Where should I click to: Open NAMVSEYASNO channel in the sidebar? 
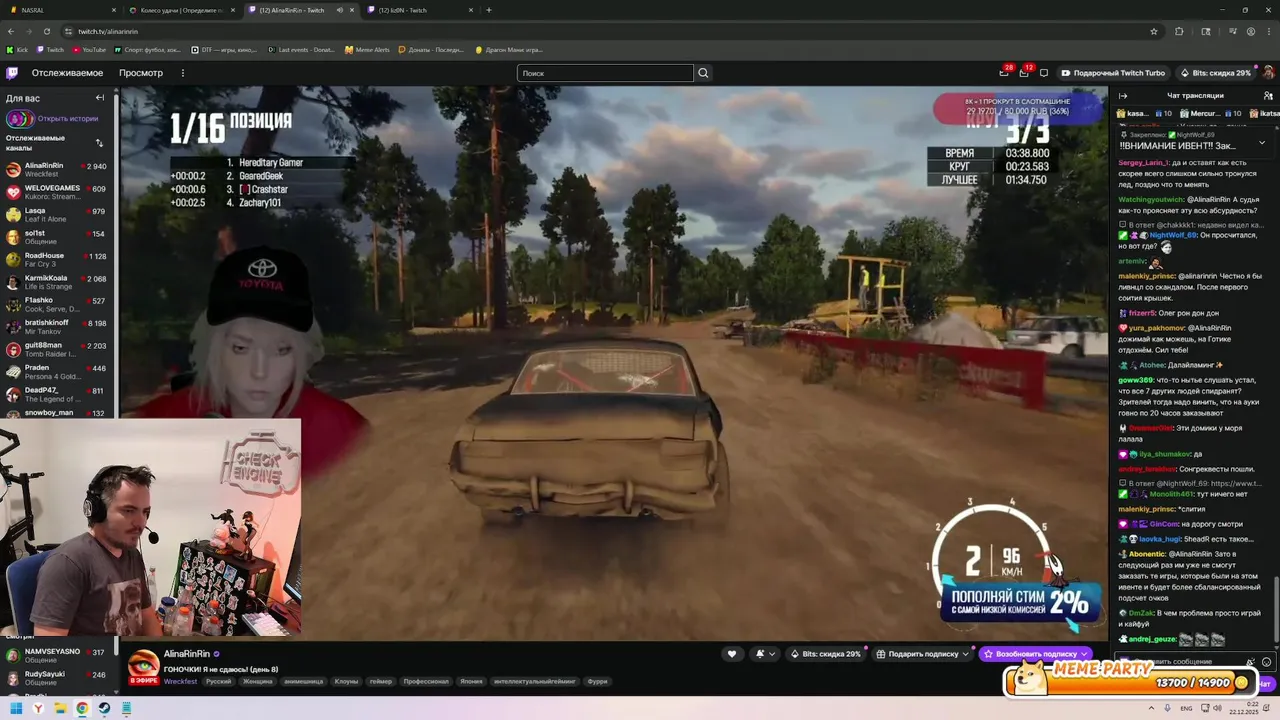tap(58, 655)
